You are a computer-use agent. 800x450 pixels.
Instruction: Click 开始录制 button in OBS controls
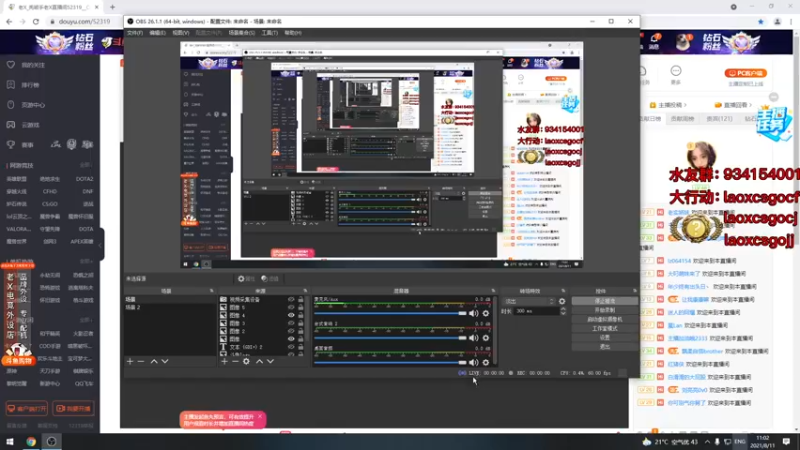coord(605,310)
